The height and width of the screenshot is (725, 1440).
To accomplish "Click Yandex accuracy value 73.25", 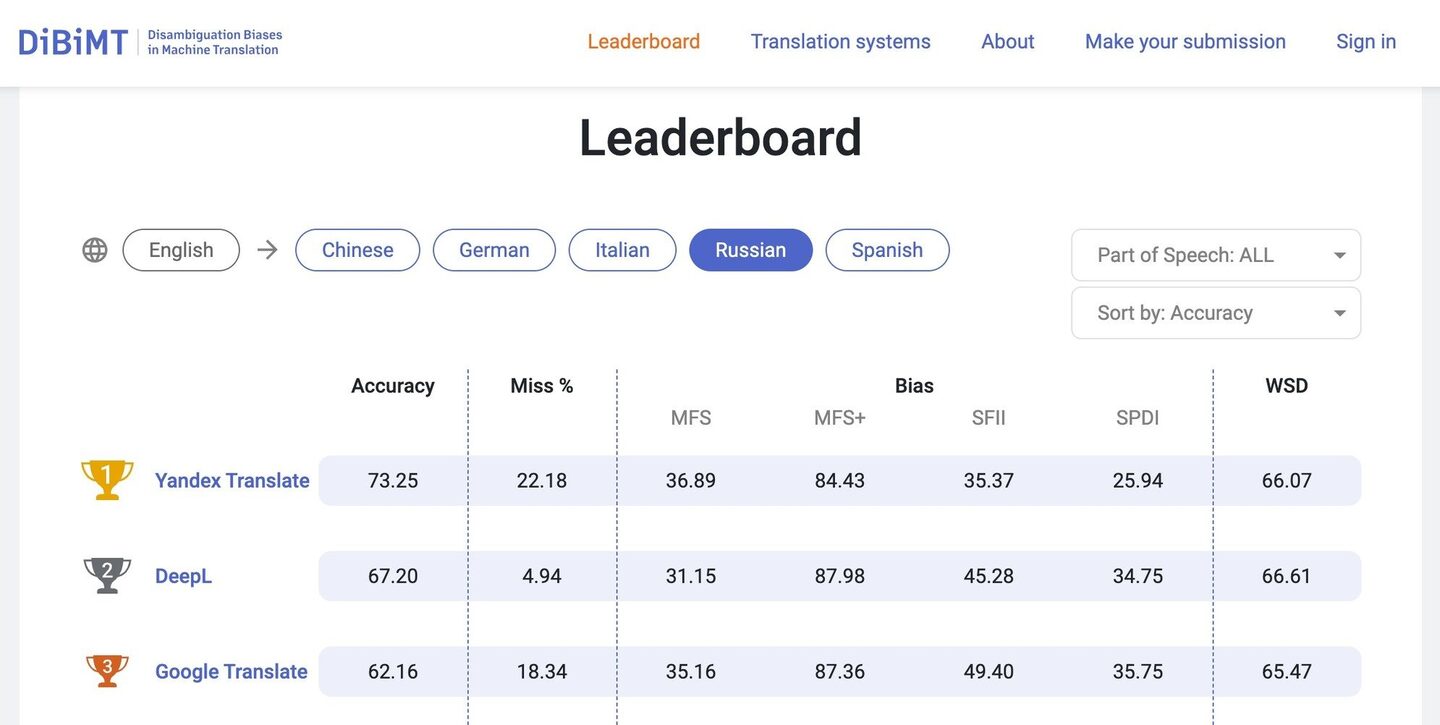I will [393, 481].
